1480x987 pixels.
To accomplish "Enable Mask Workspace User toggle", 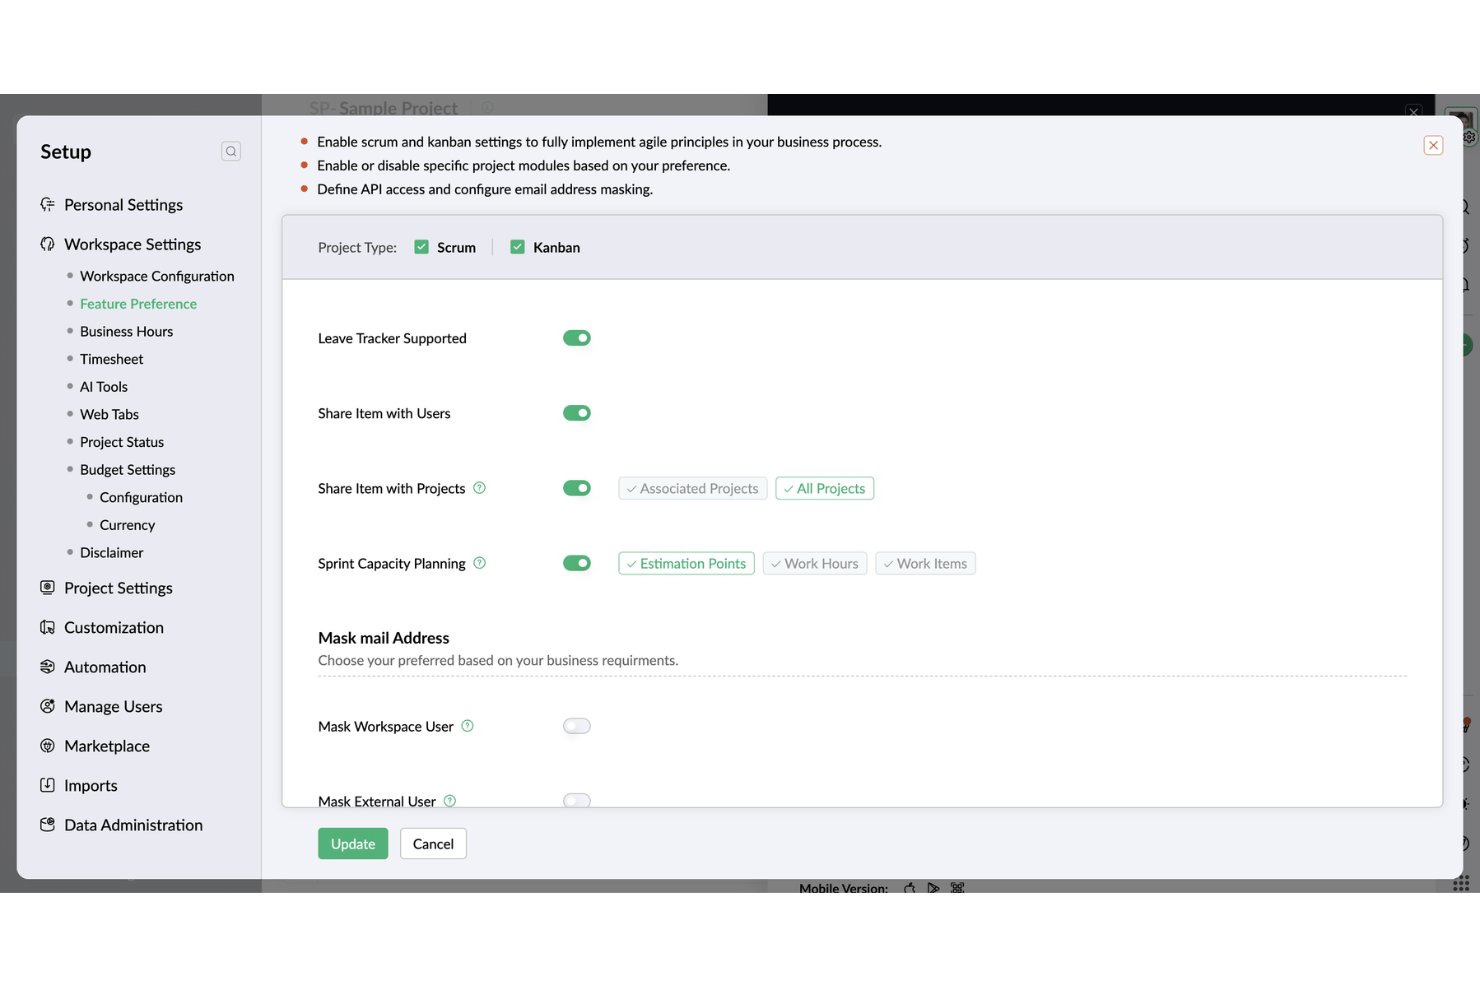I will [577, 726].
